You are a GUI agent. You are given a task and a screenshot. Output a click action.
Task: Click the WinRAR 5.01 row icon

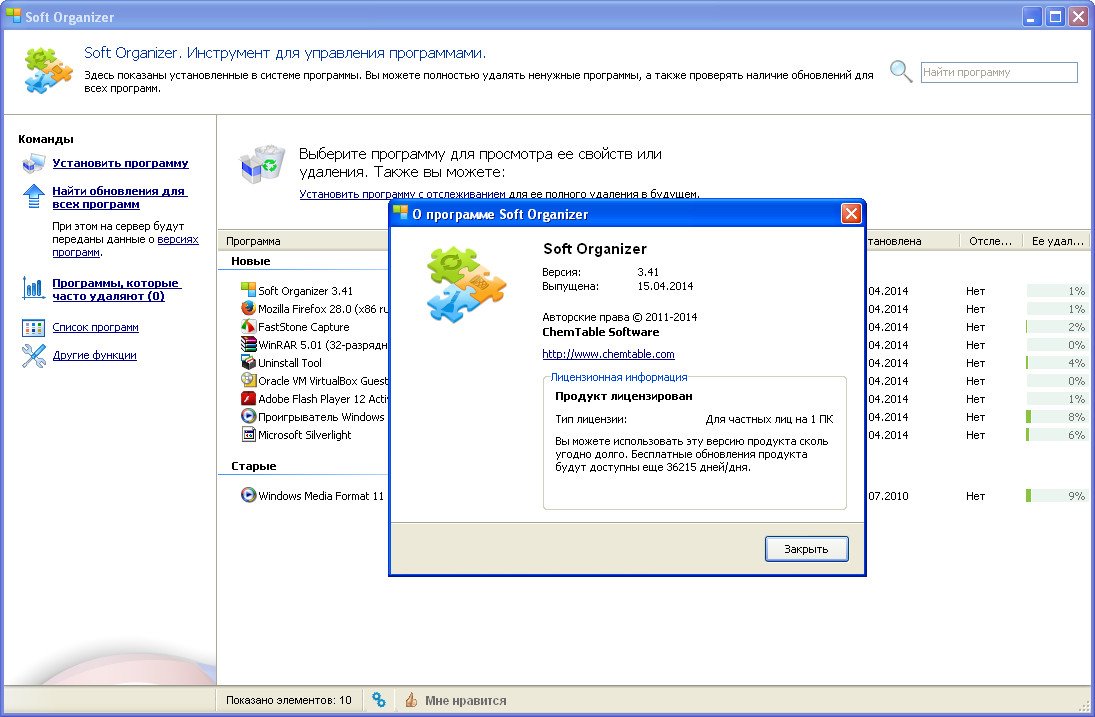tap(248, 344)
